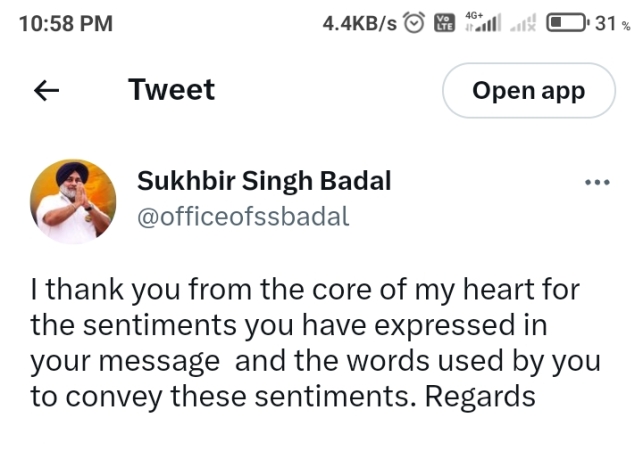Screen dimensions: 643x451
Task: Click the Sukhbir Singh Badal display name
Action: [x=264, y=181]
